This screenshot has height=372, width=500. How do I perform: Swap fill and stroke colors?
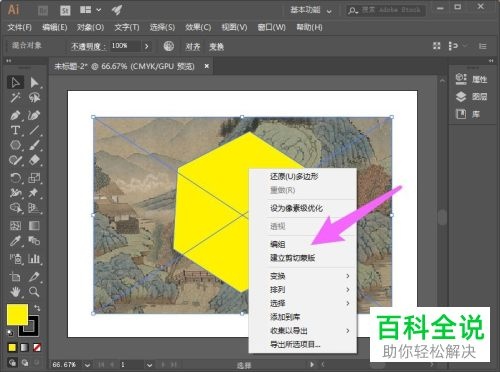click(x=37, y=308)
